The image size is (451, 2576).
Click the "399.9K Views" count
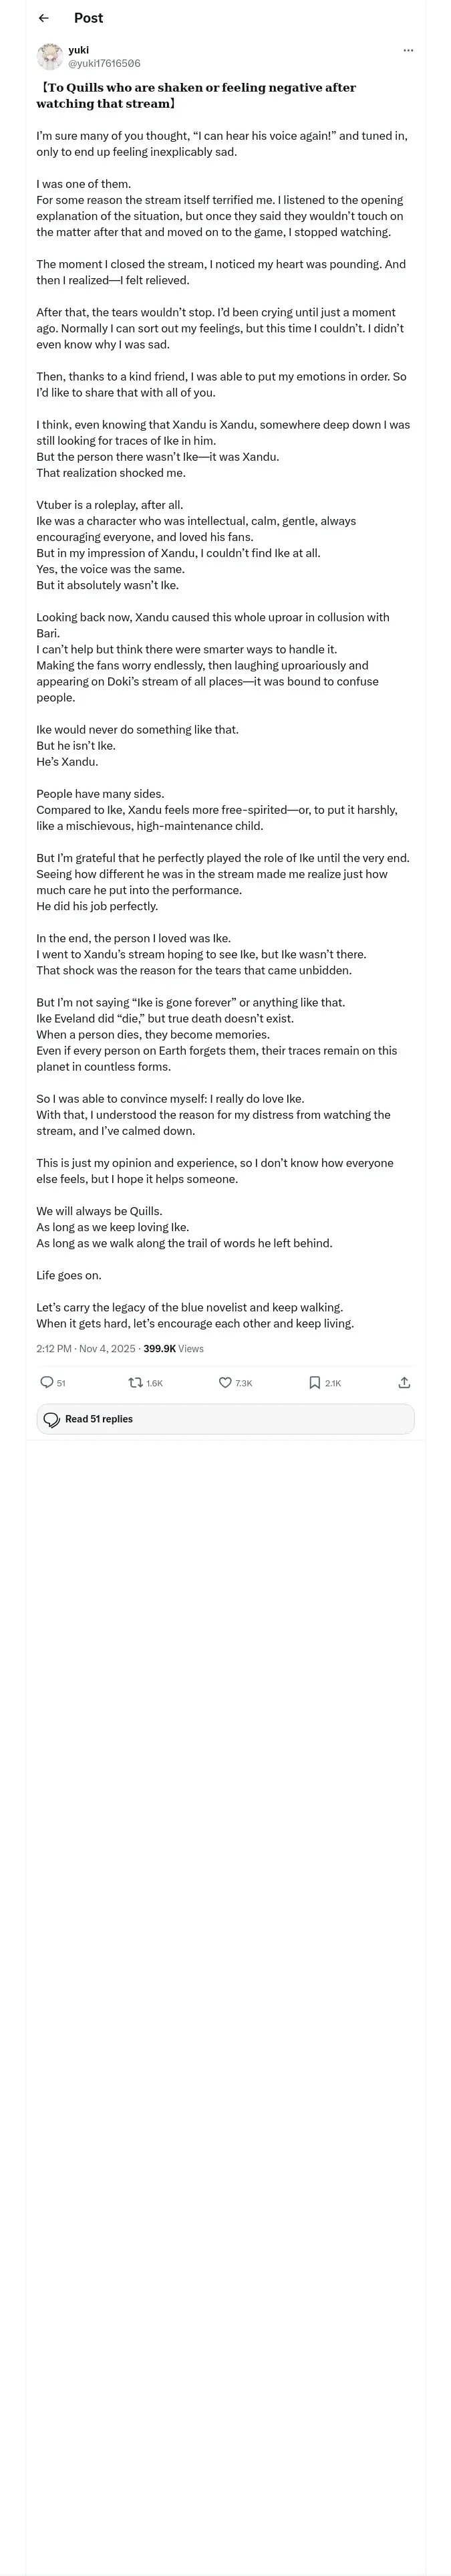point(174,1348)
